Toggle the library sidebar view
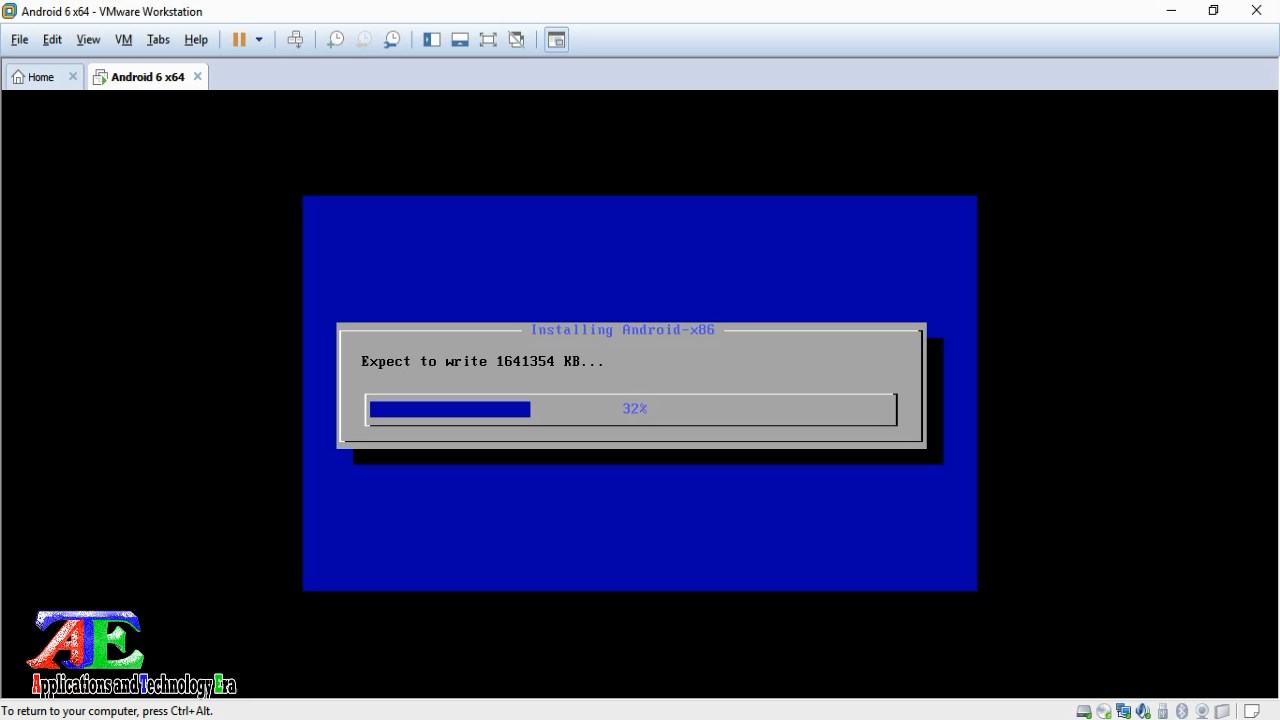The width and height of the screenshot is (1280, 720). click(x=432, y=40)
